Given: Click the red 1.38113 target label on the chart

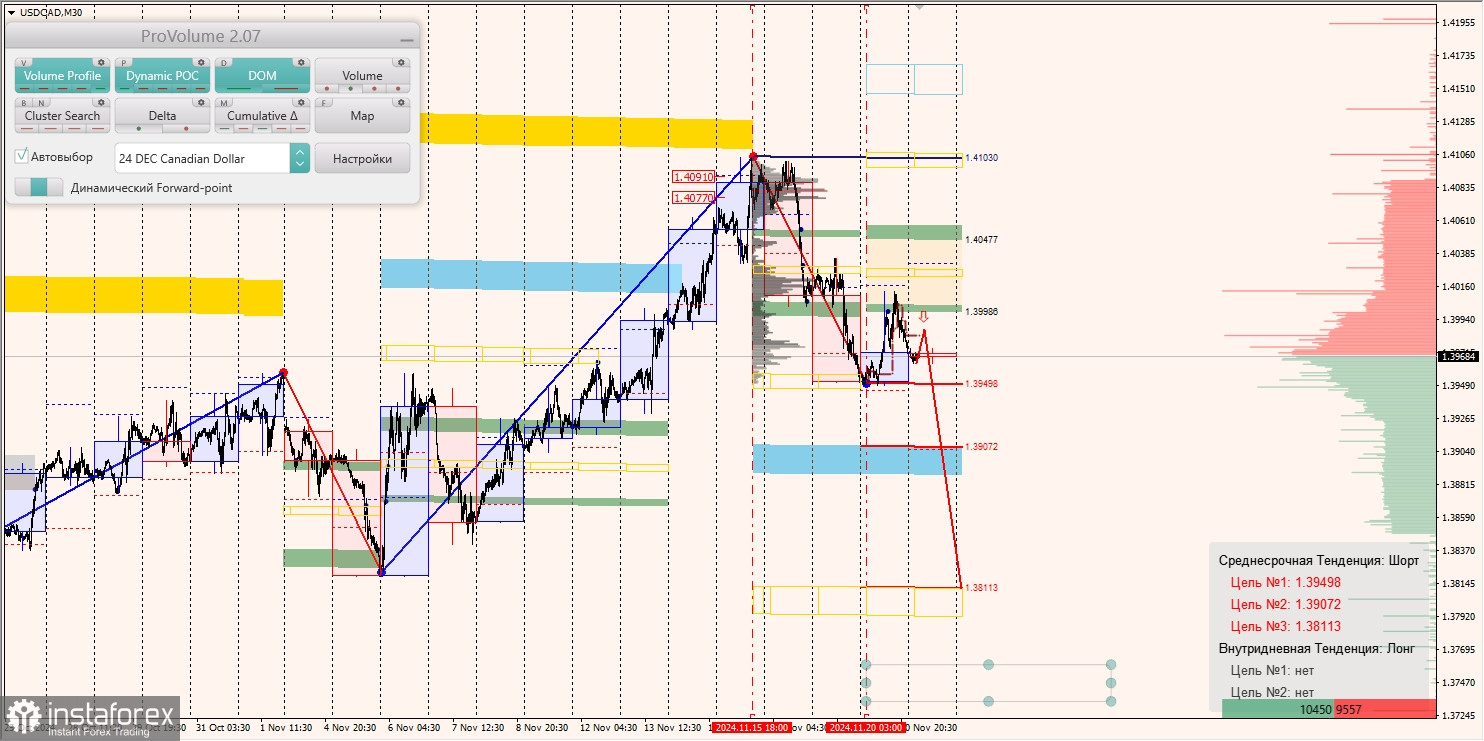Looking at the screenshot, I should [981, 588].
